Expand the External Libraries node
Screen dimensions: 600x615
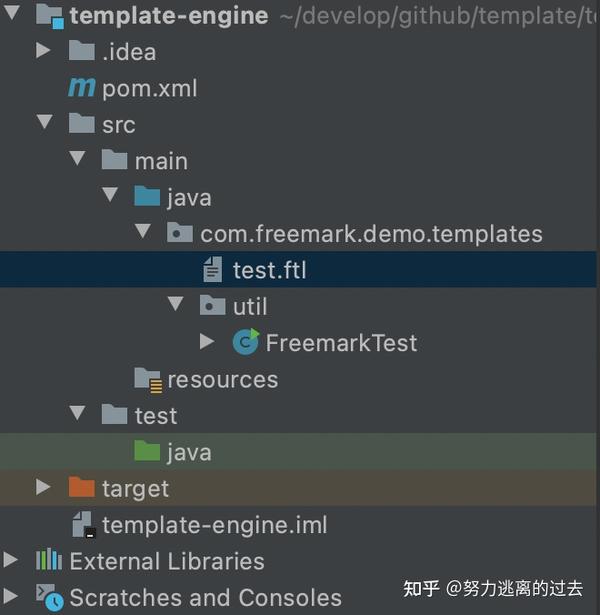click(11, 560)
